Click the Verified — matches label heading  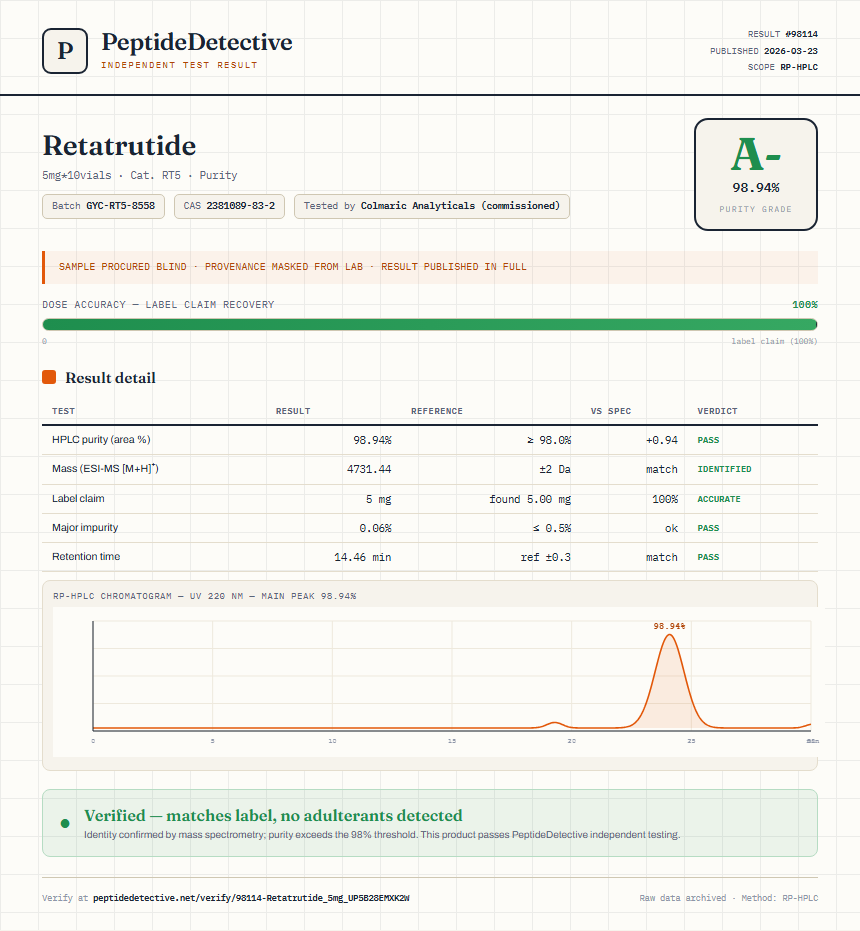273,815
